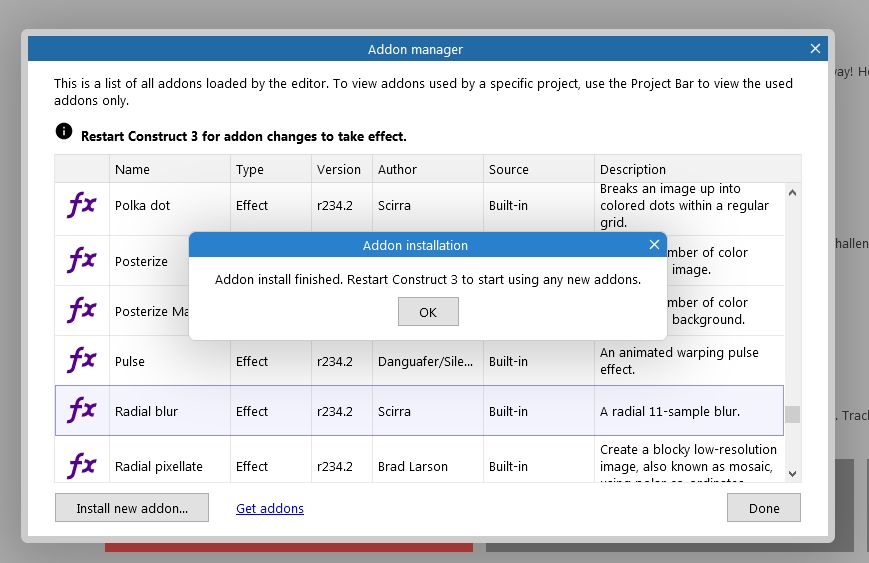The image size is (869, 563).
Task: Click Effect type in Radial blur row
Action: click(x=252, y=411)
